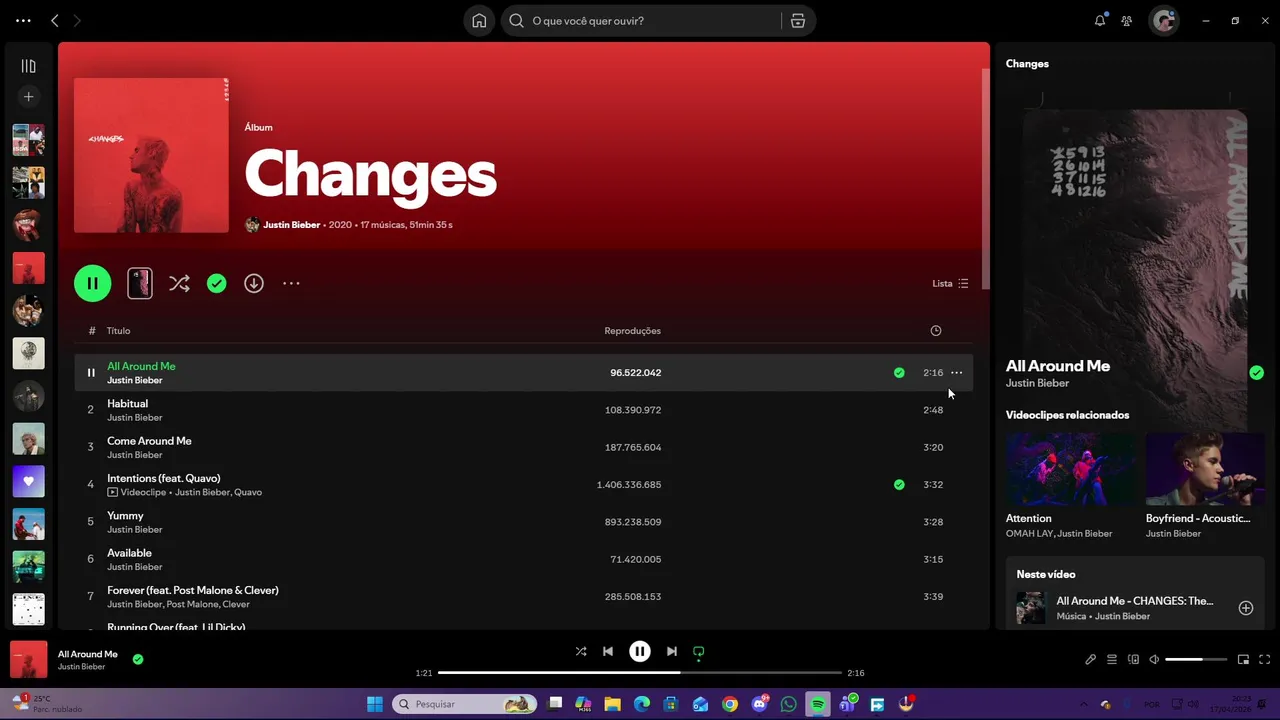Screen dimensions: 1280x720
Task: Open the miniplayer icon
Action: 1243,660
